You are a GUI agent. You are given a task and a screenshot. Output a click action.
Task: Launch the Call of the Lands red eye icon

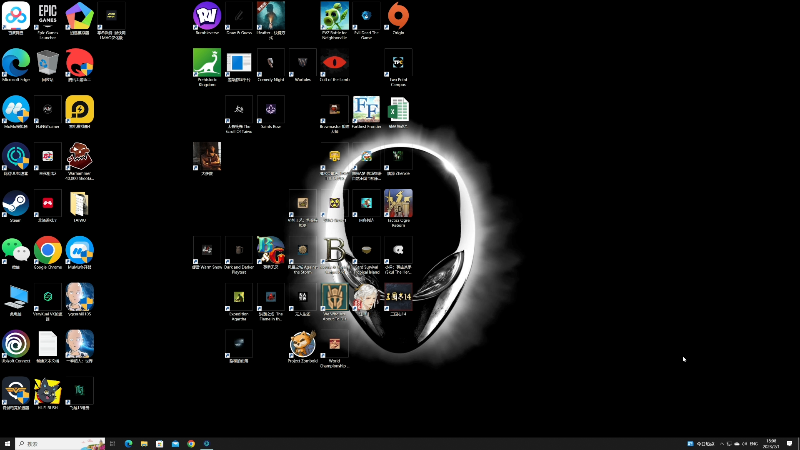tap(334, 63)
